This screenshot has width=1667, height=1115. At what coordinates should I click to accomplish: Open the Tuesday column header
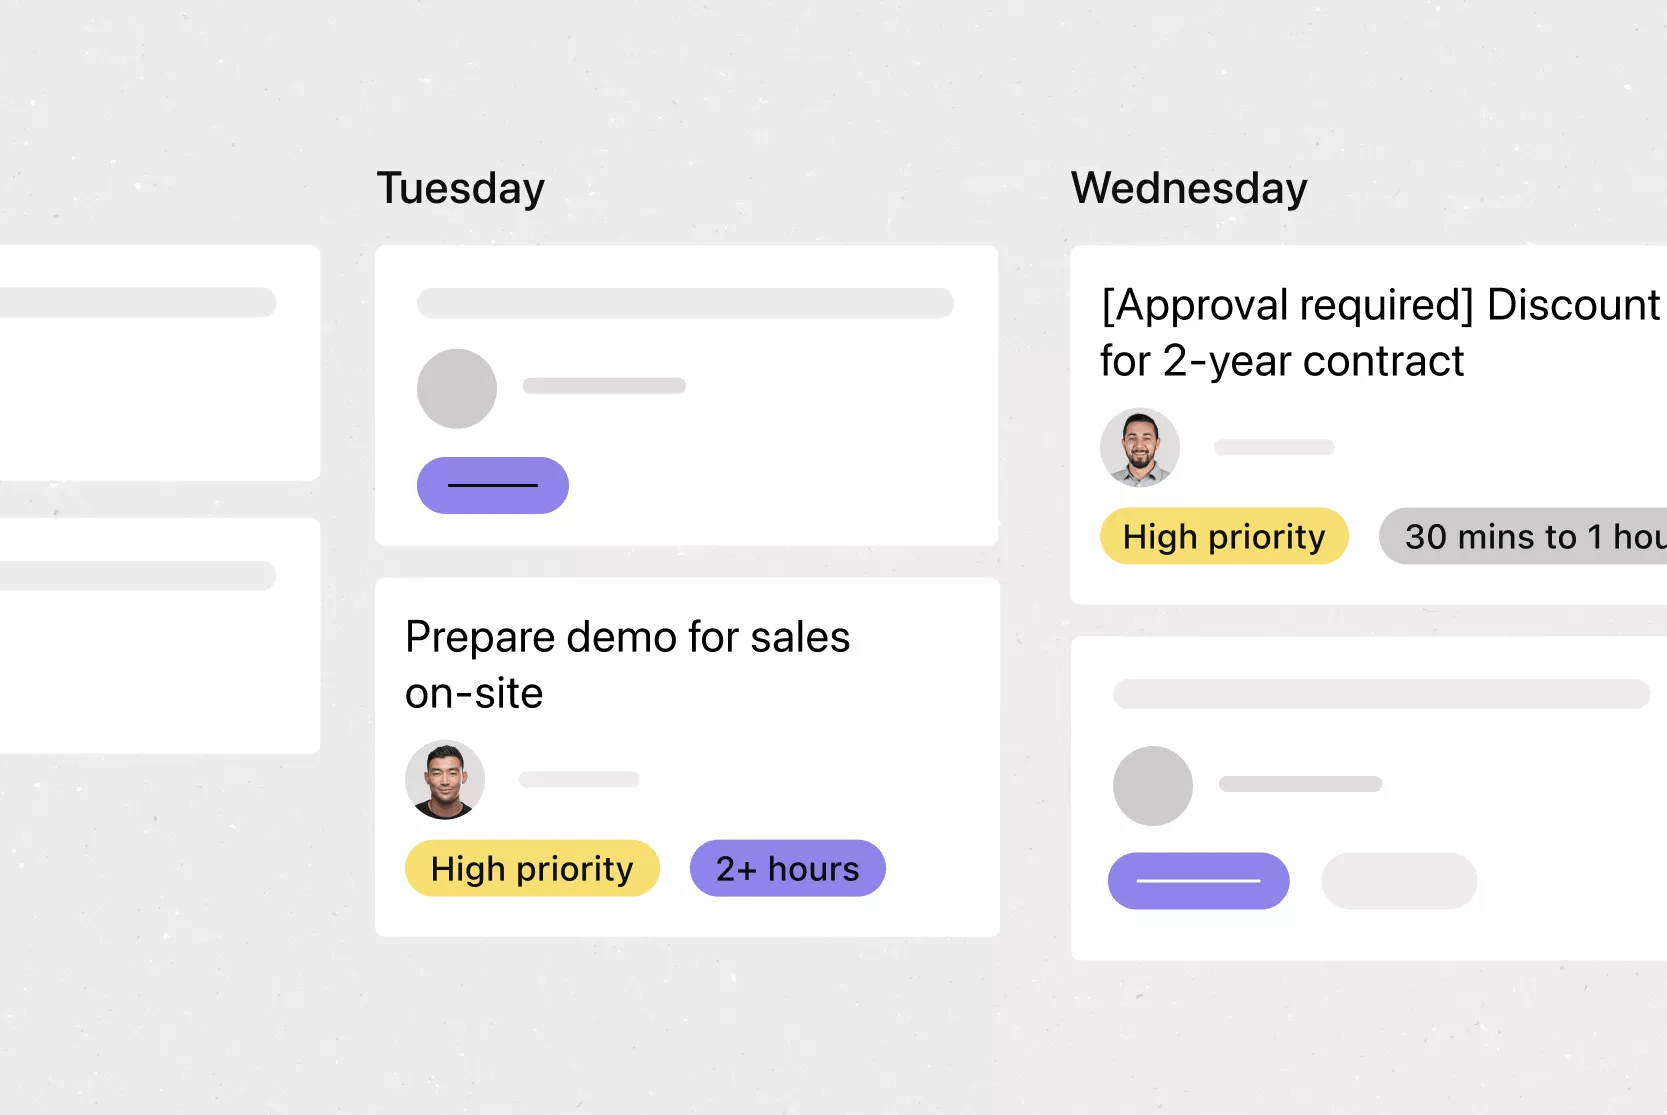tap(460, 189)
